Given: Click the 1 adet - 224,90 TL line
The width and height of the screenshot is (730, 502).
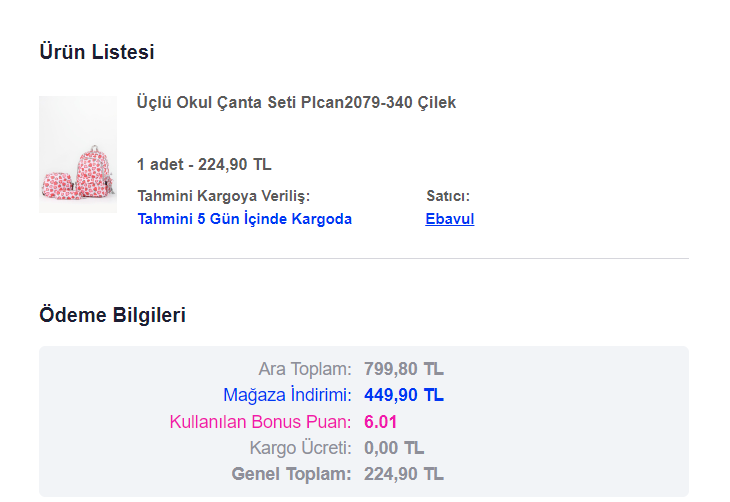Looking at the screenshot, I should click(204, 164).
